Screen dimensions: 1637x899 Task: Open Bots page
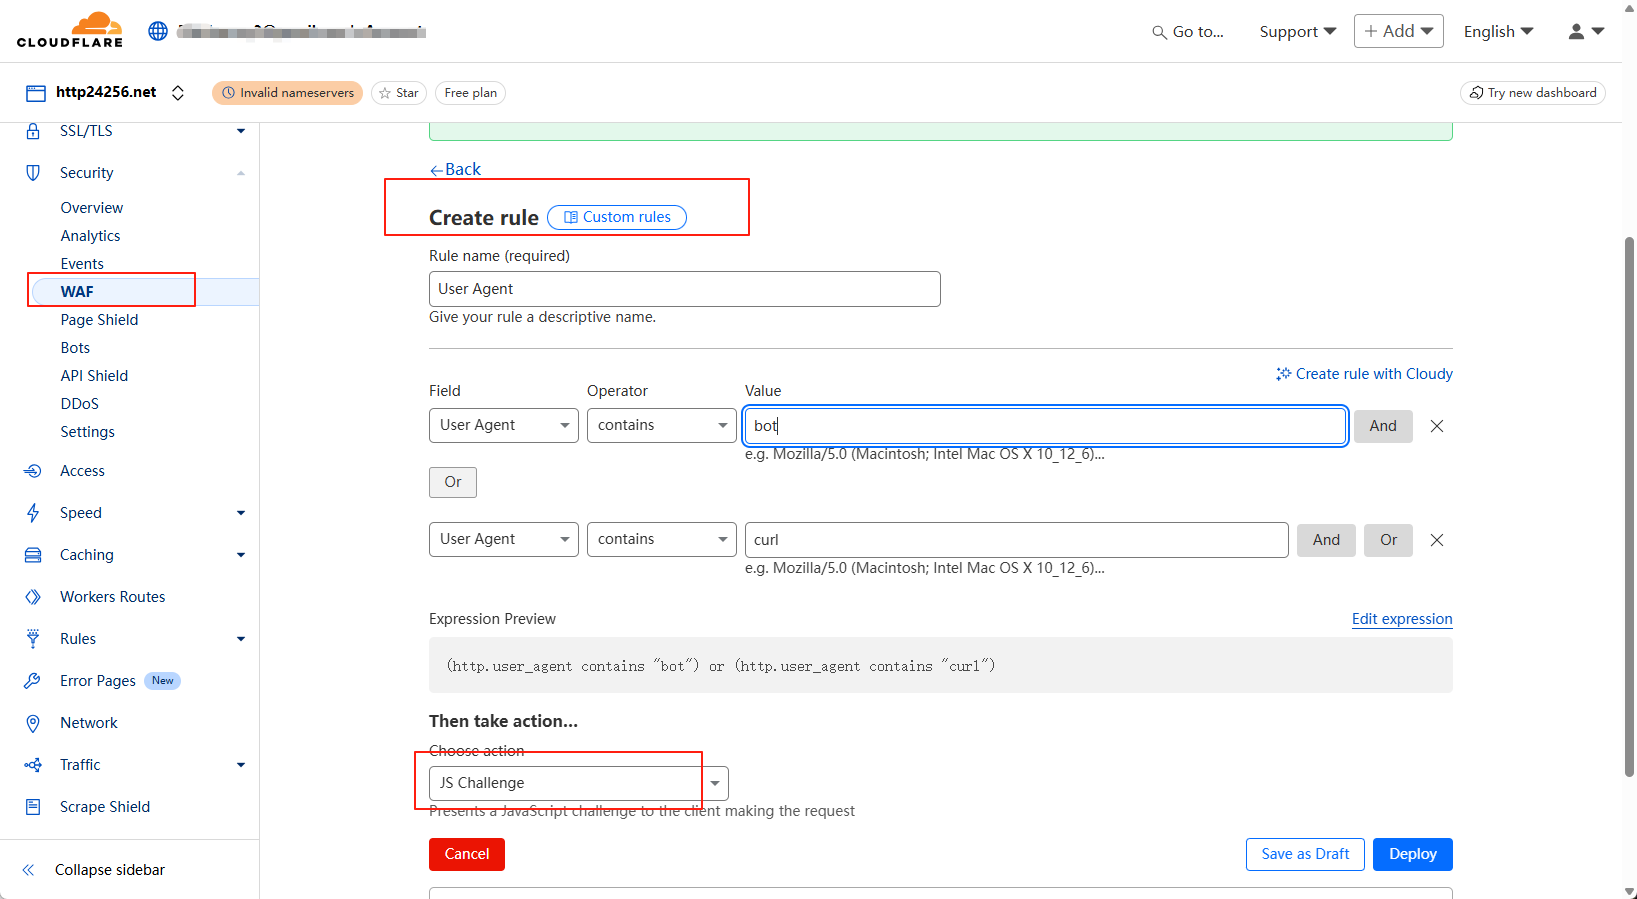pyautogui.click(x=75, y=348)
